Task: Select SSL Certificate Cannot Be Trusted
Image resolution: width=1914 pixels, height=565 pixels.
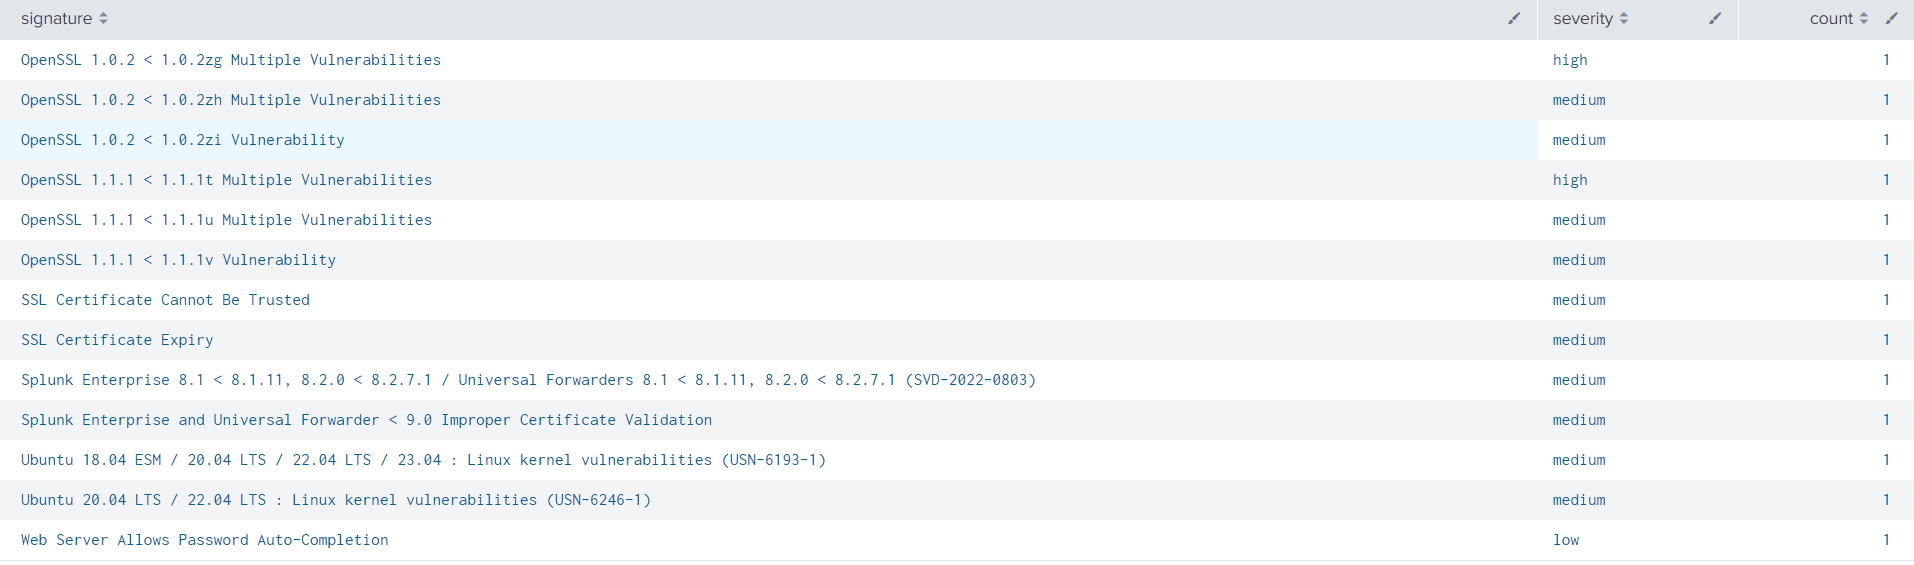Action: click(165, 300)
